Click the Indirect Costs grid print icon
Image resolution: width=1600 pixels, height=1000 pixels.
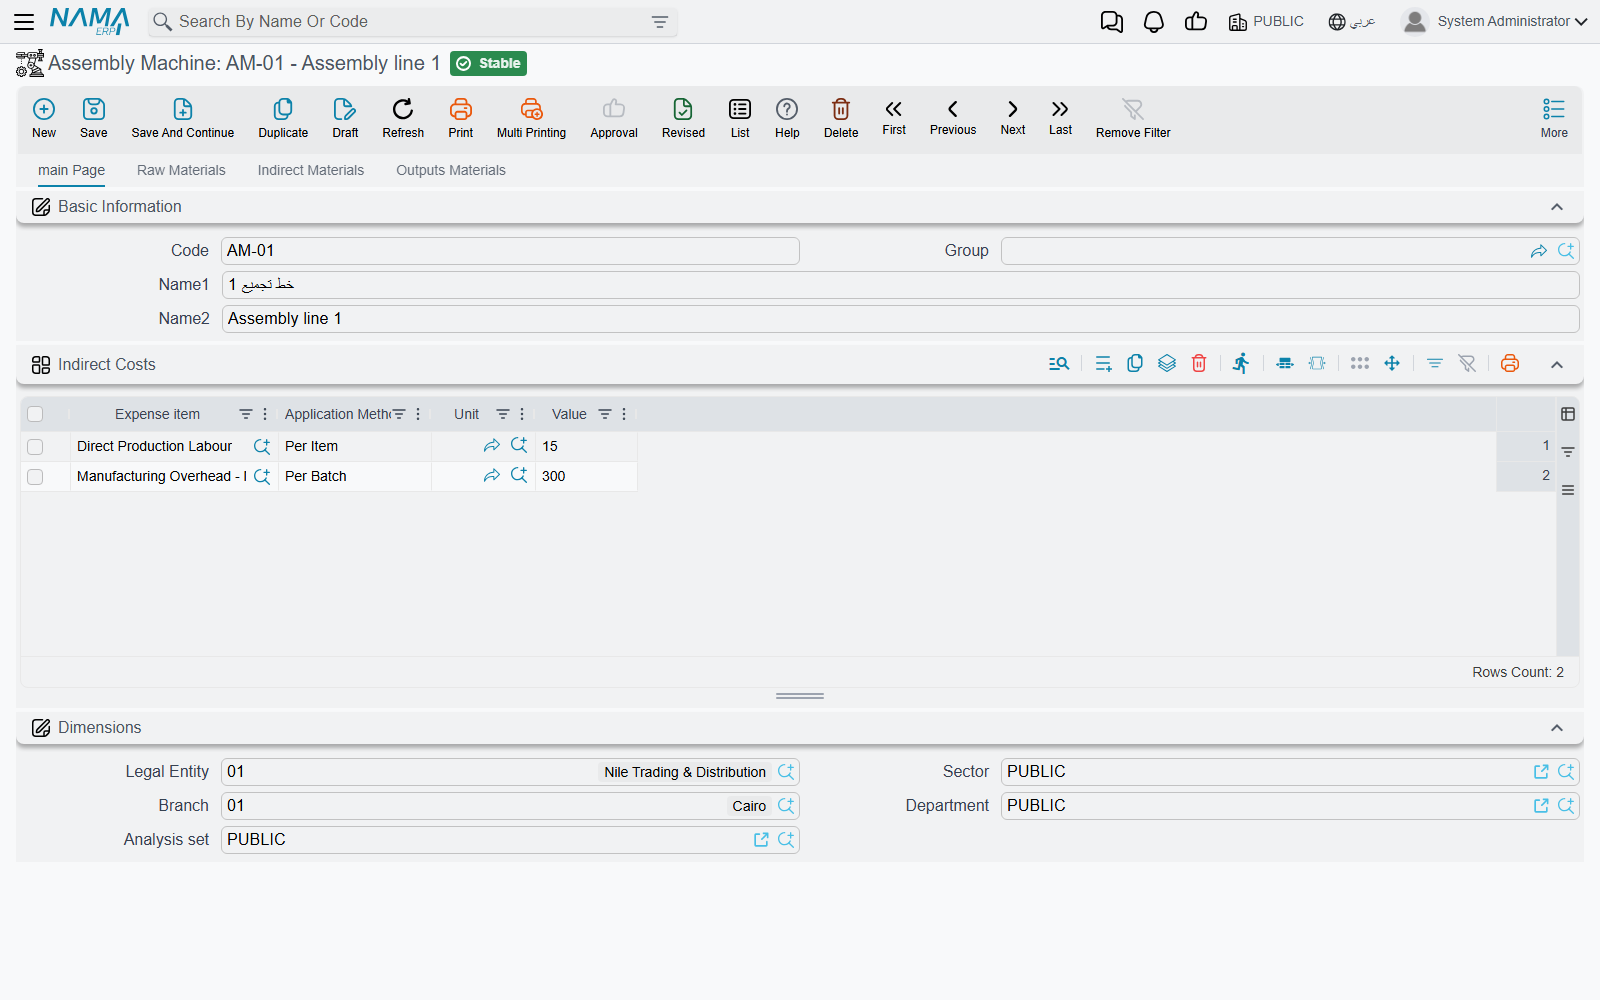(1510, 364)
